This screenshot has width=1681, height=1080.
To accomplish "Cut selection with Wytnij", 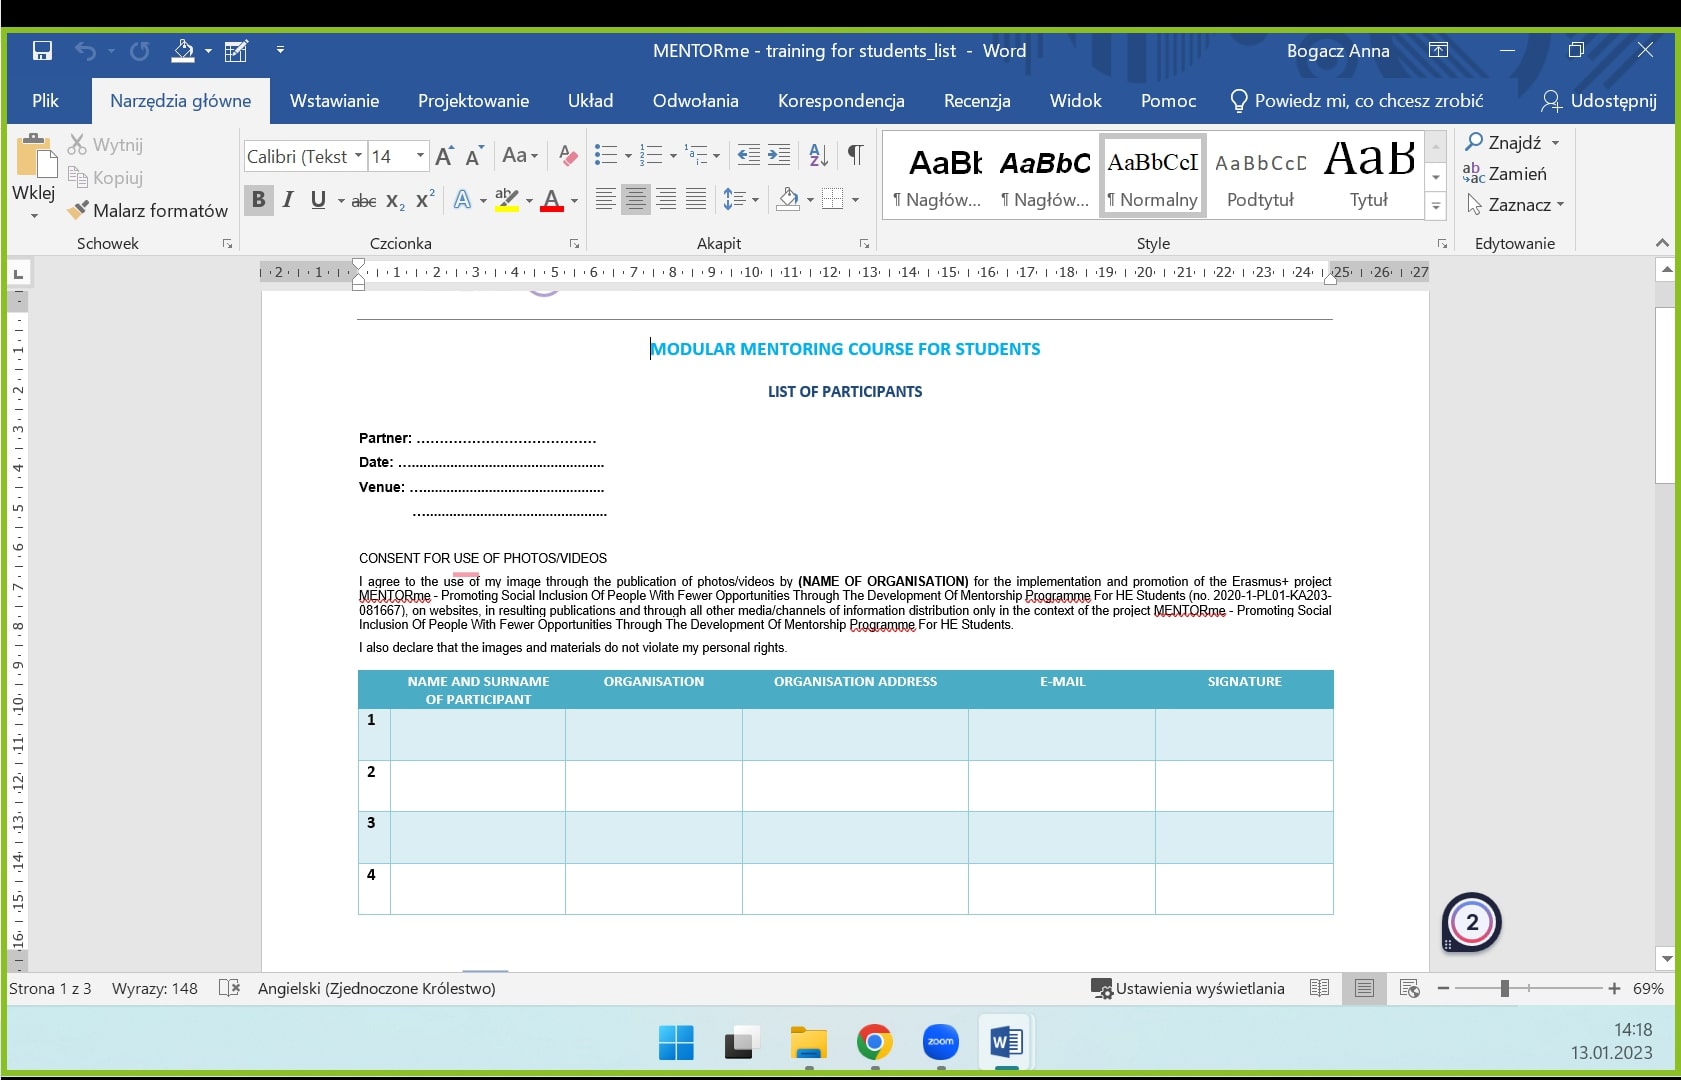I will pyautogui.click(x=106, y=145).
